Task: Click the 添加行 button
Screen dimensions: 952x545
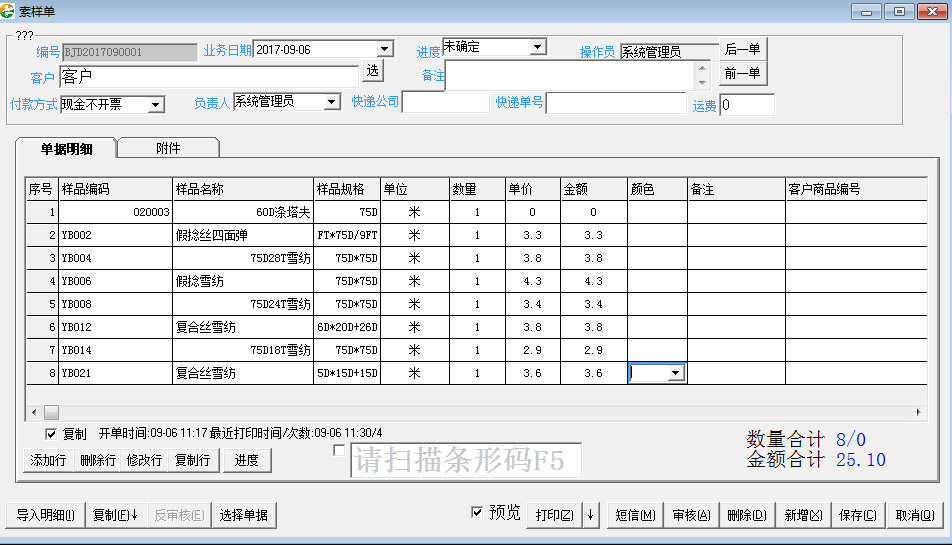Action: click(x=48, y=460)
